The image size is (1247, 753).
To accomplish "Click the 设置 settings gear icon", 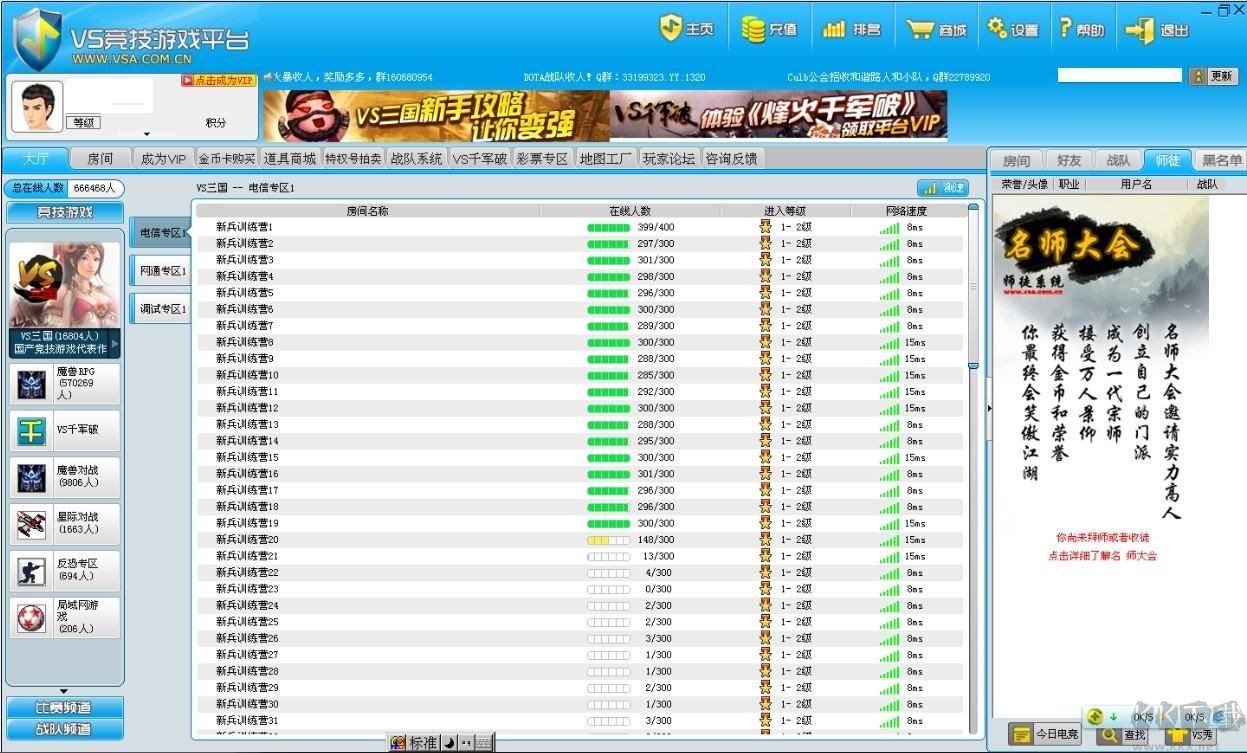I will click(x=997, y=28).
